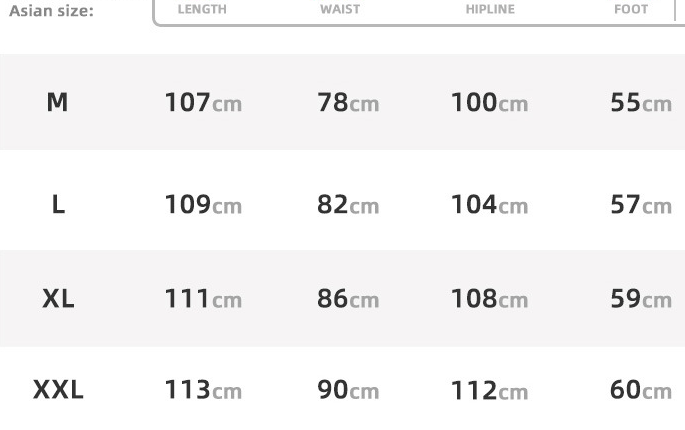Select the 55cm foot value
This screenshot has height=430, width=685.
[641, 103]
